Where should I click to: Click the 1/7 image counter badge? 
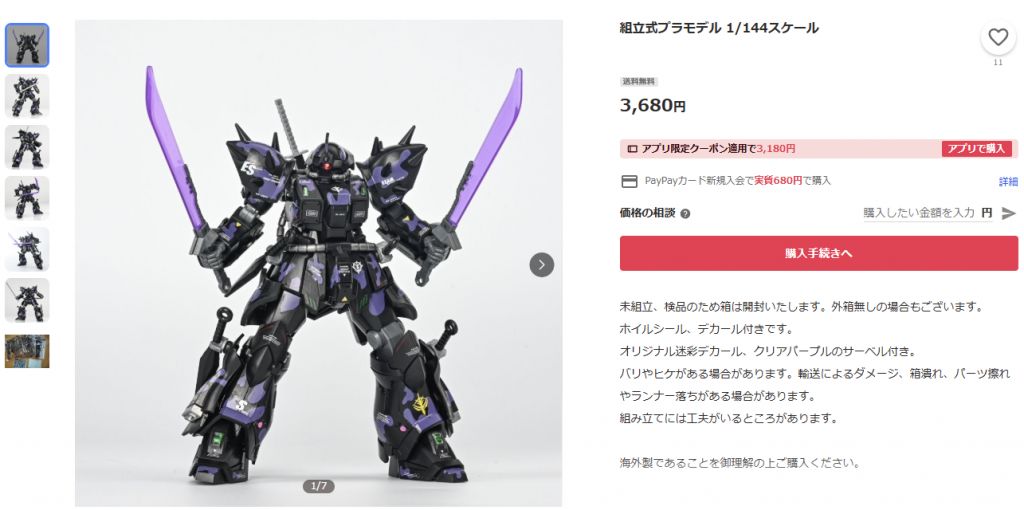tap(319, 486)
